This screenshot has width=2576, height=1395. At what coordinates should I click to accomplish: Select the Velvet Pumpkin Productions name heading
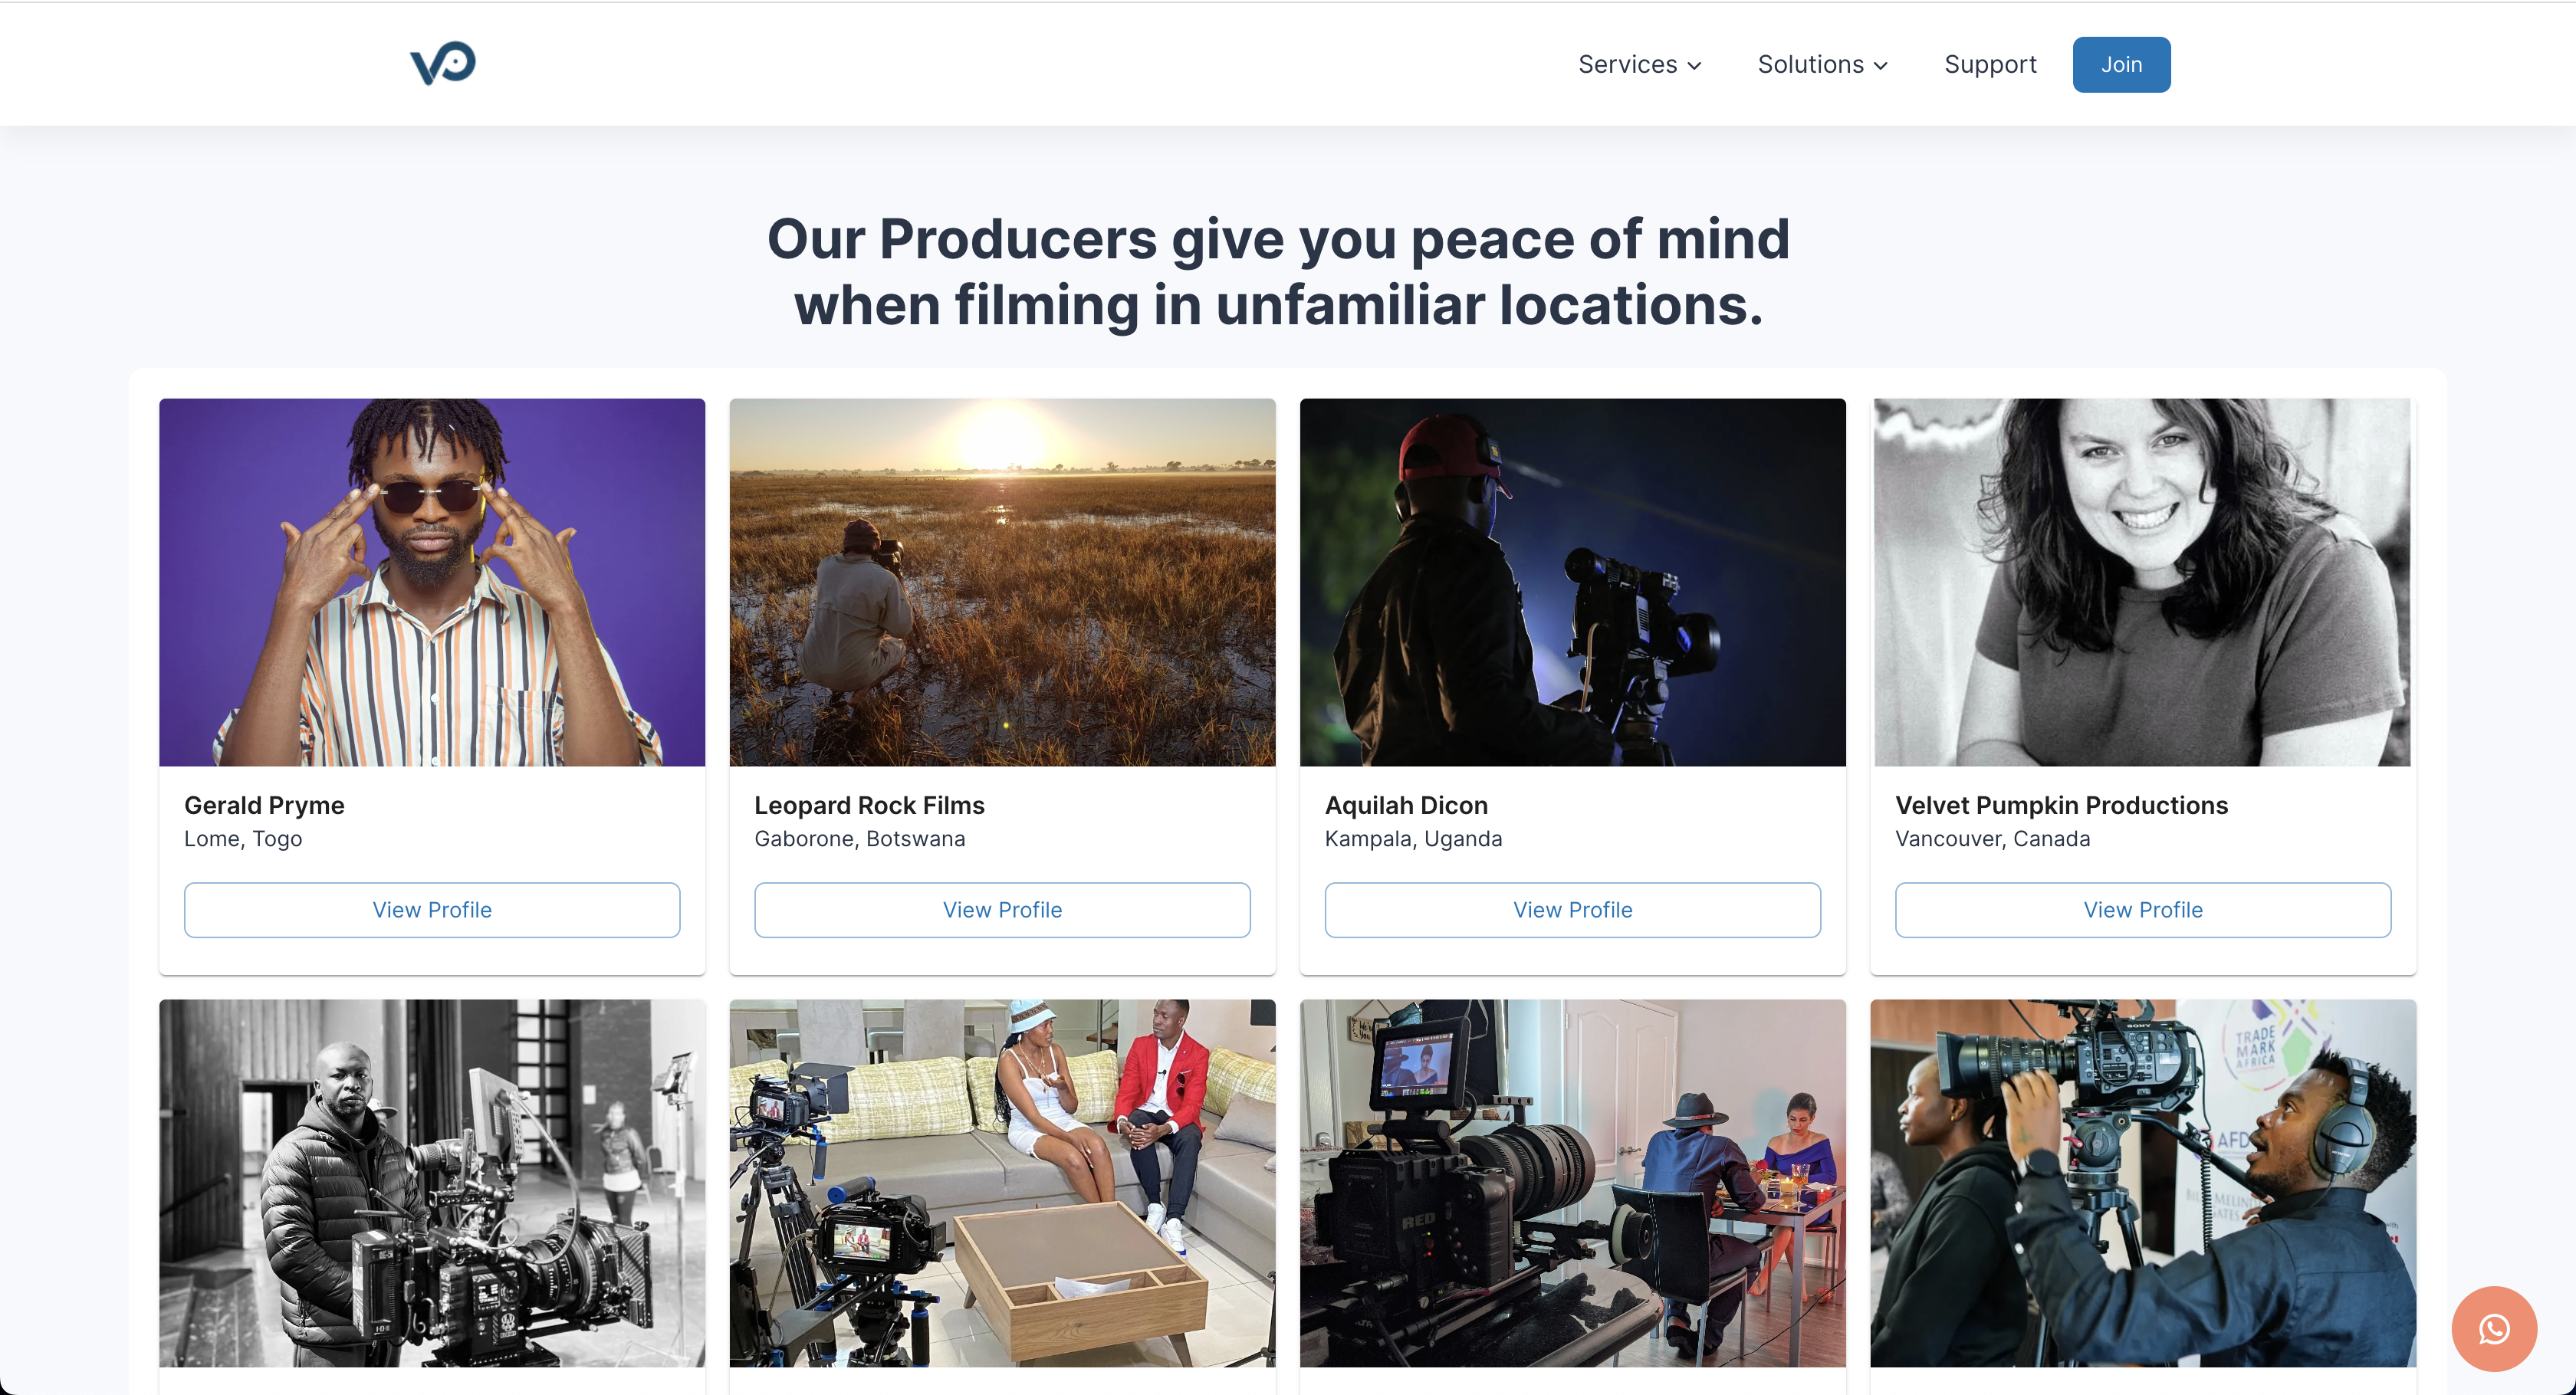[x=2061, y=806]
